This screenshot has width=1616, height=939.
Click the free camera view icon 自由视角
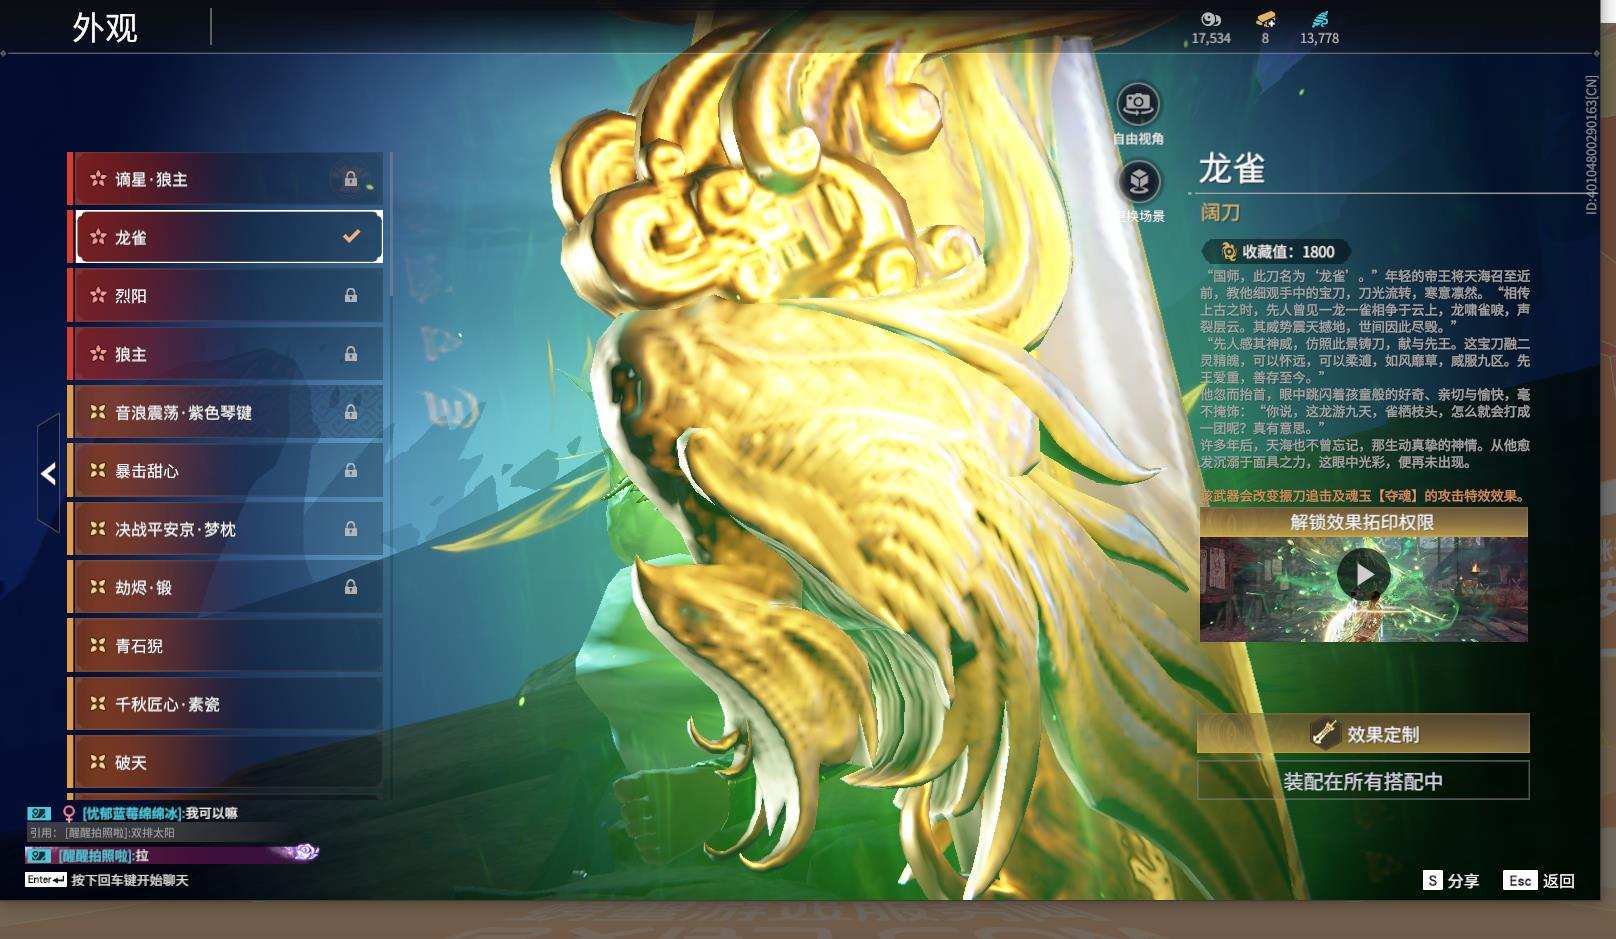(1138, 103)
